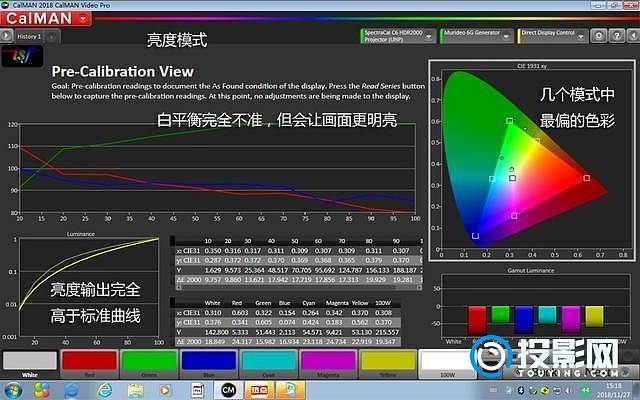Open CalMAN settings gear icon
Image resolution: width=640 pixels, height=400 pixels.
pos(598,36)
